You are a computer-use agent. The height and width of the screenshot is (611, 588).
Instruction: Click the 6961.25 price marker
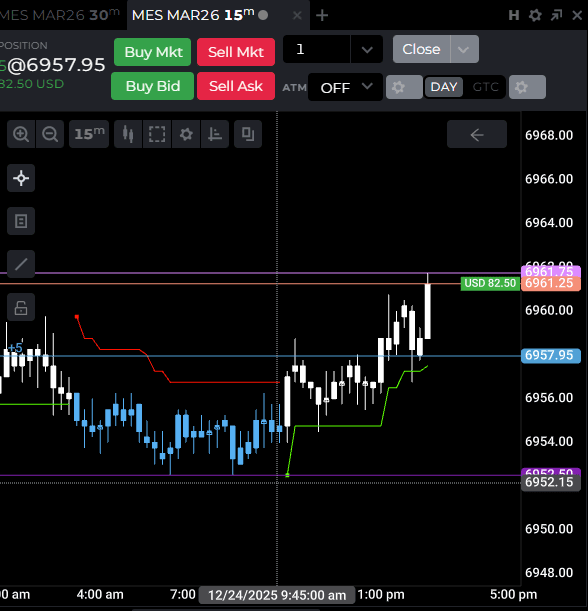tap(551, 283)
